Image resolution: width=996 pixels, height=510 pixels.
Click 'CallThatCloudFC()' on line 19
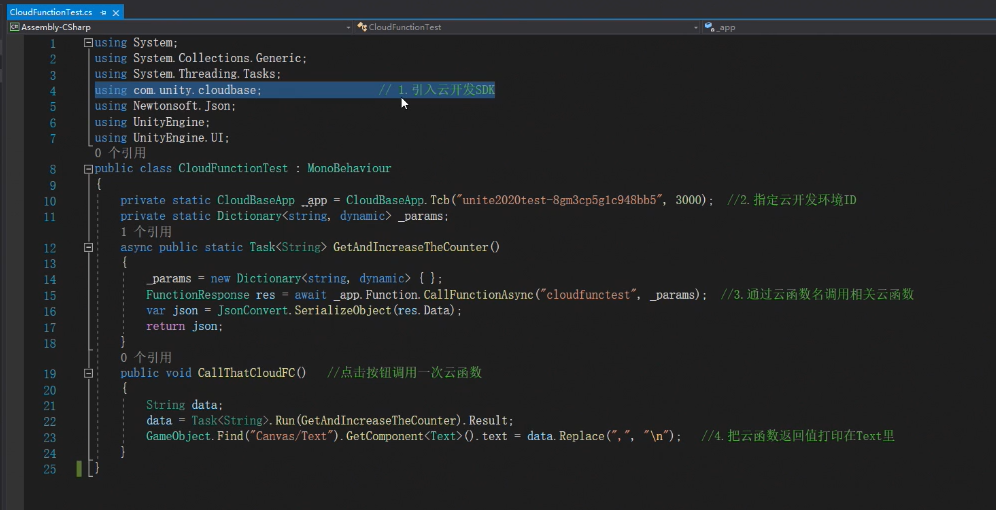point(252,373)
